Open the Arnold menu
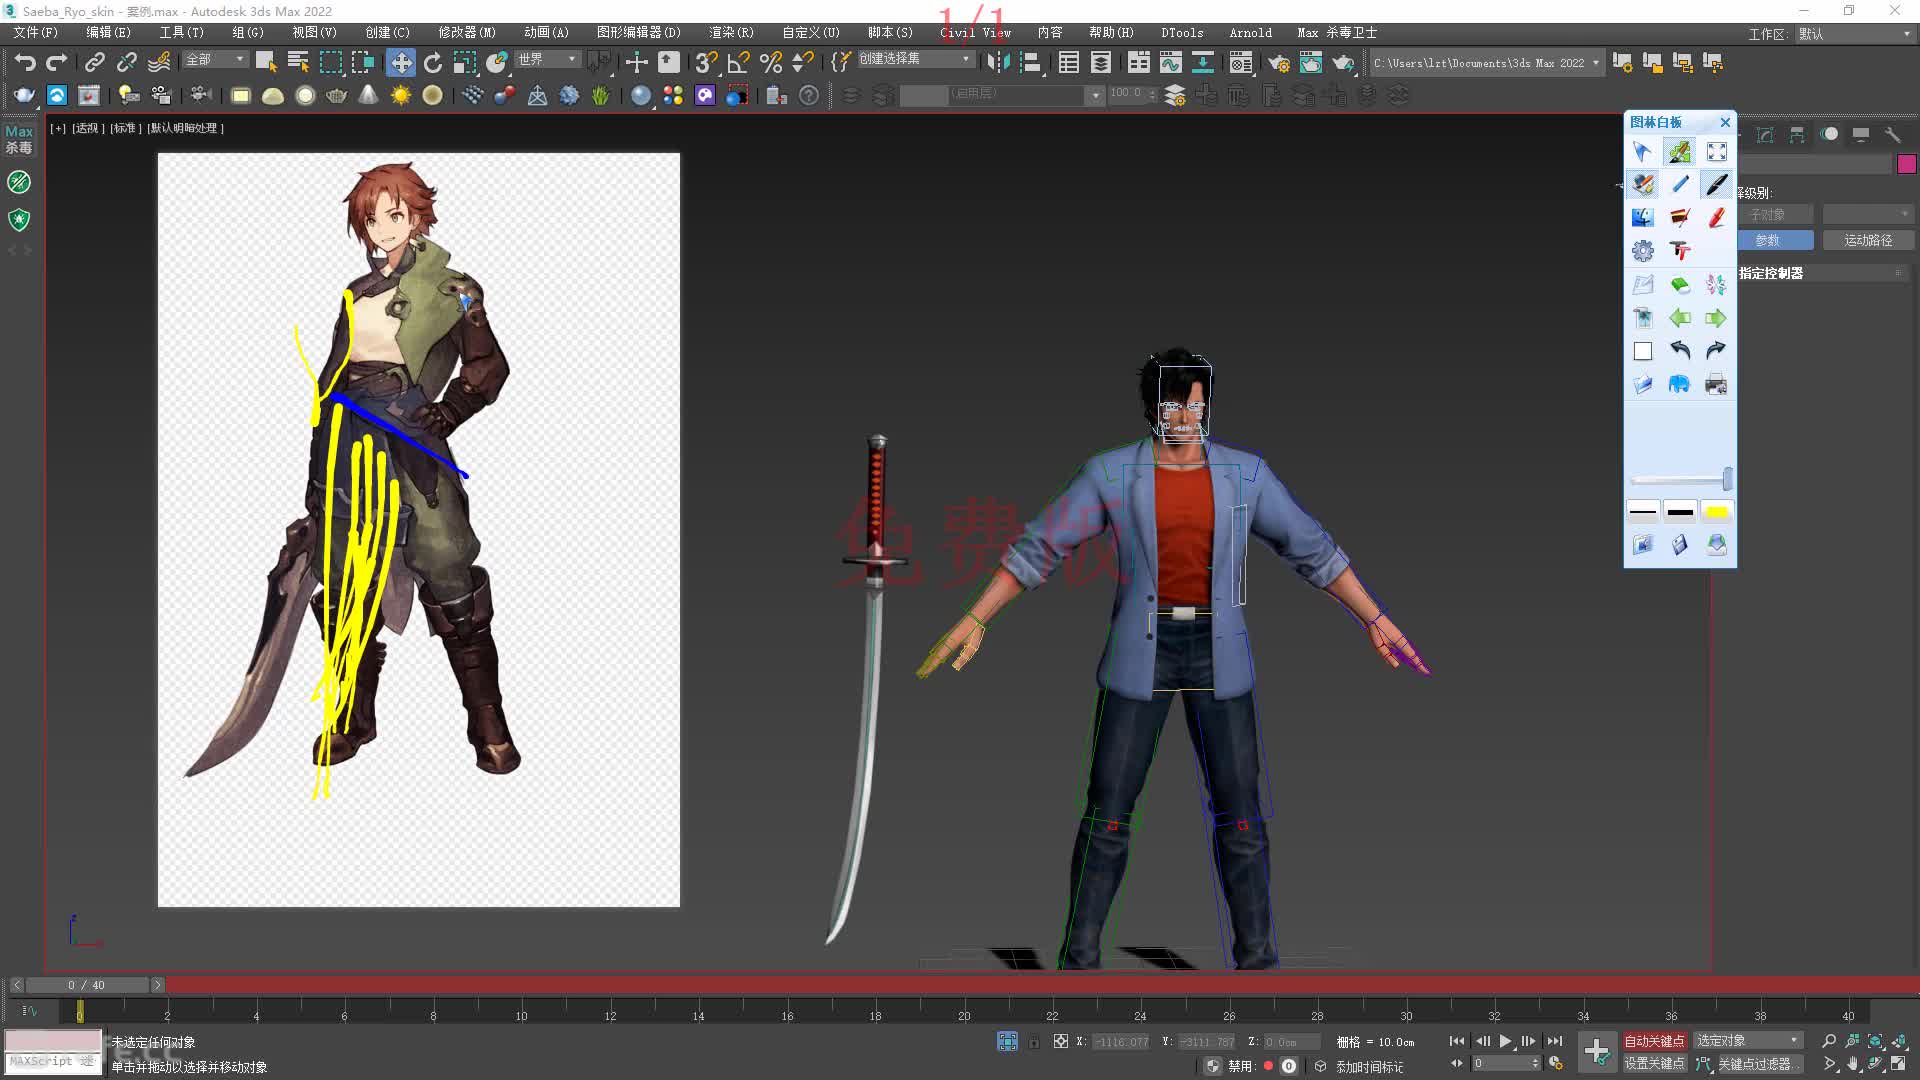Viewport: 1920px width, 1080px height. [x=1251, y=33]
